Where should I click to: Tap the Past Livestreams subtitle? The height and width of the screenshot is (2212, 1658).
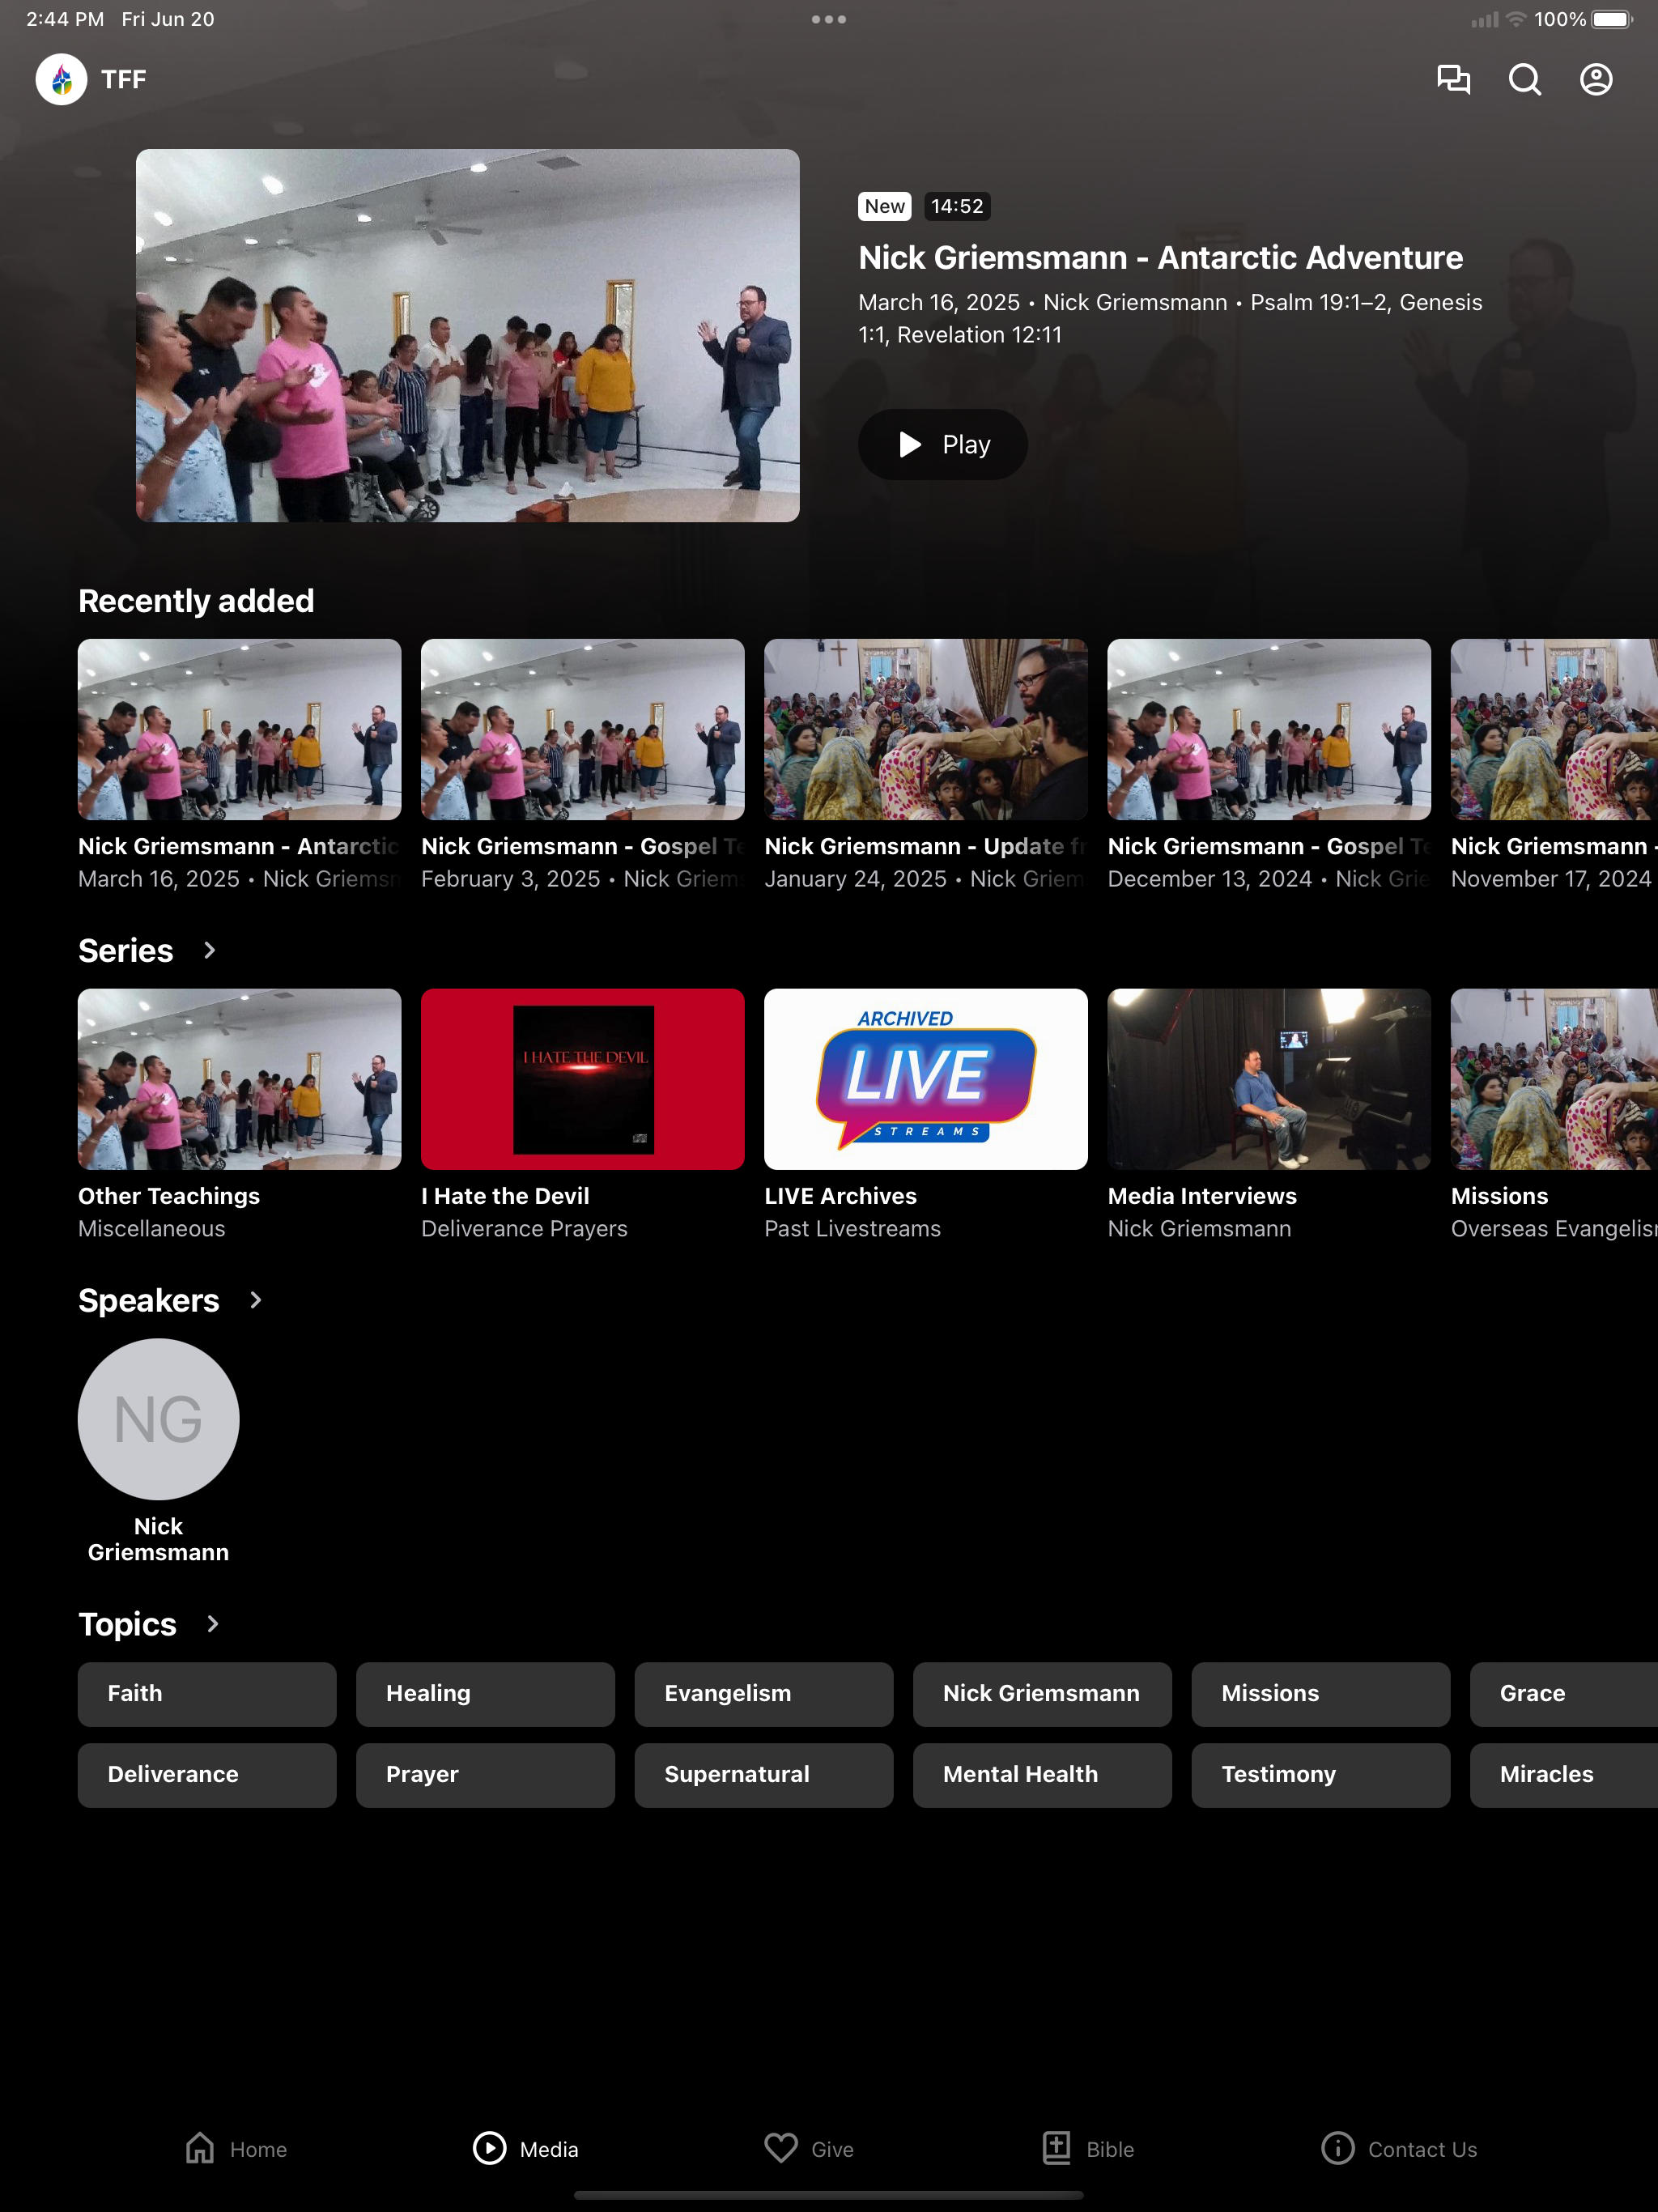tap(852, 1229)
